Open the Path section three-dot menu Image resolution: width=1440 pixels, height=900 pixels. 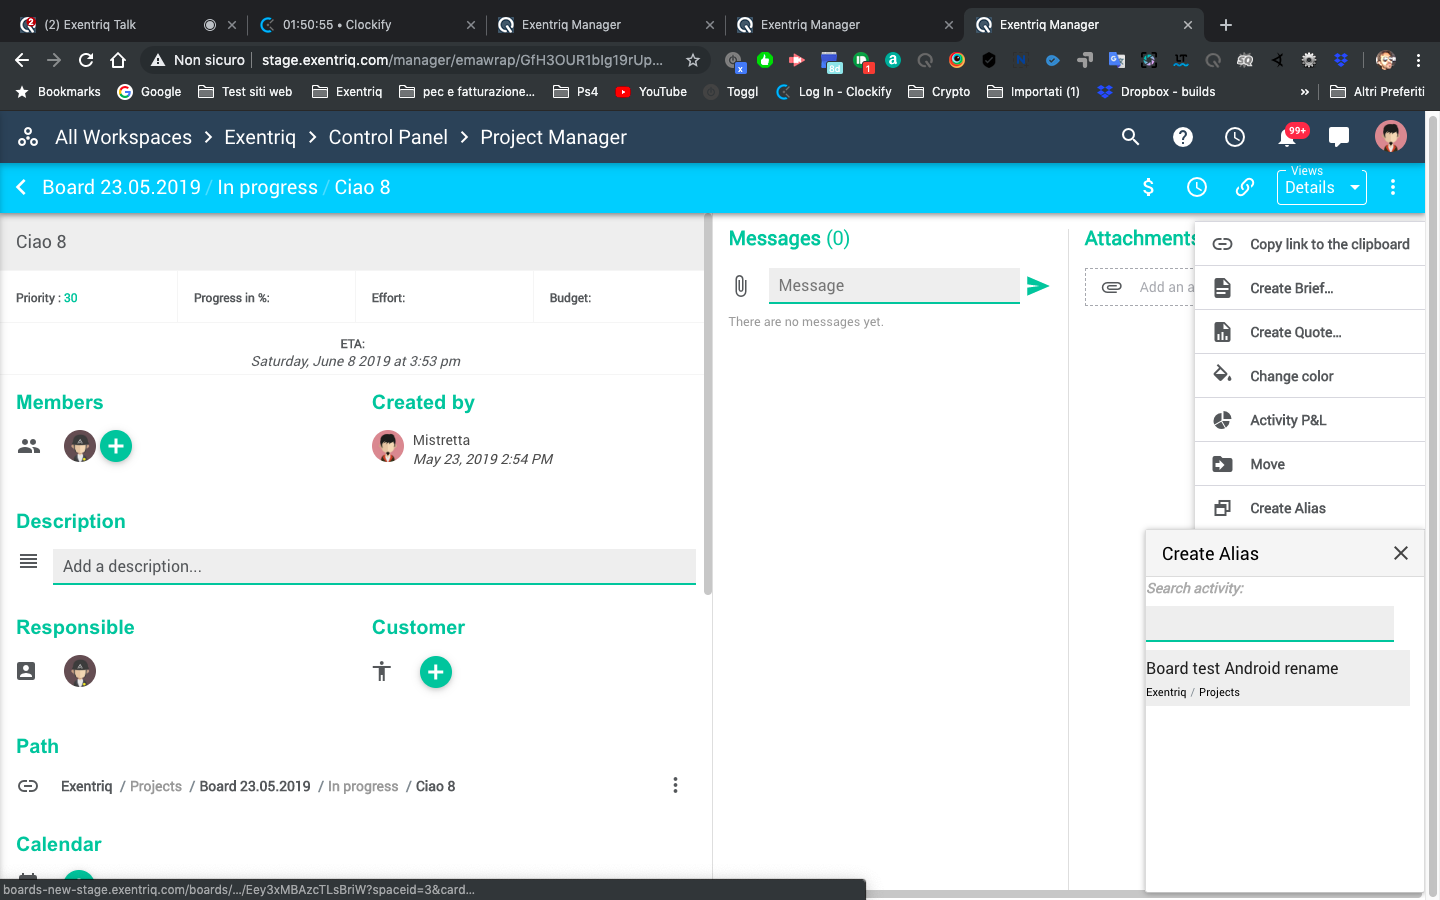click(x=675, y=786)
